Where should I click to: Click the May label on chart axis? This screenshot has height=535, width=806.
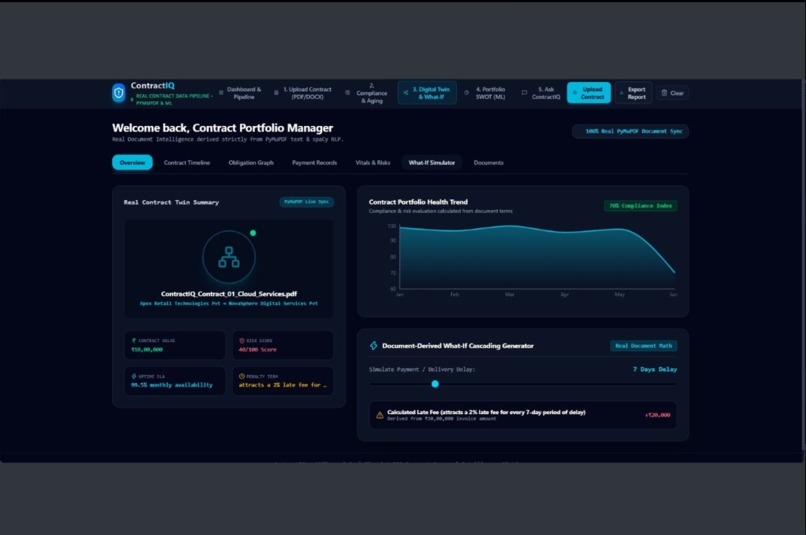[x=619, y=294]
